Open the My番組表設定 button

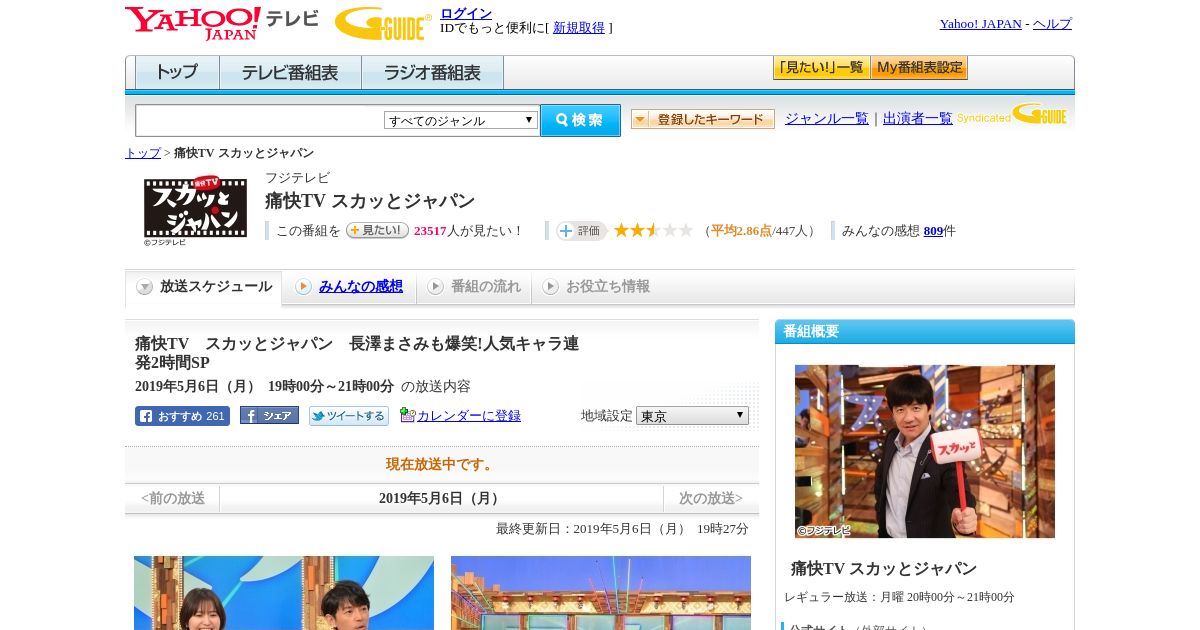[x=919, y=68]
